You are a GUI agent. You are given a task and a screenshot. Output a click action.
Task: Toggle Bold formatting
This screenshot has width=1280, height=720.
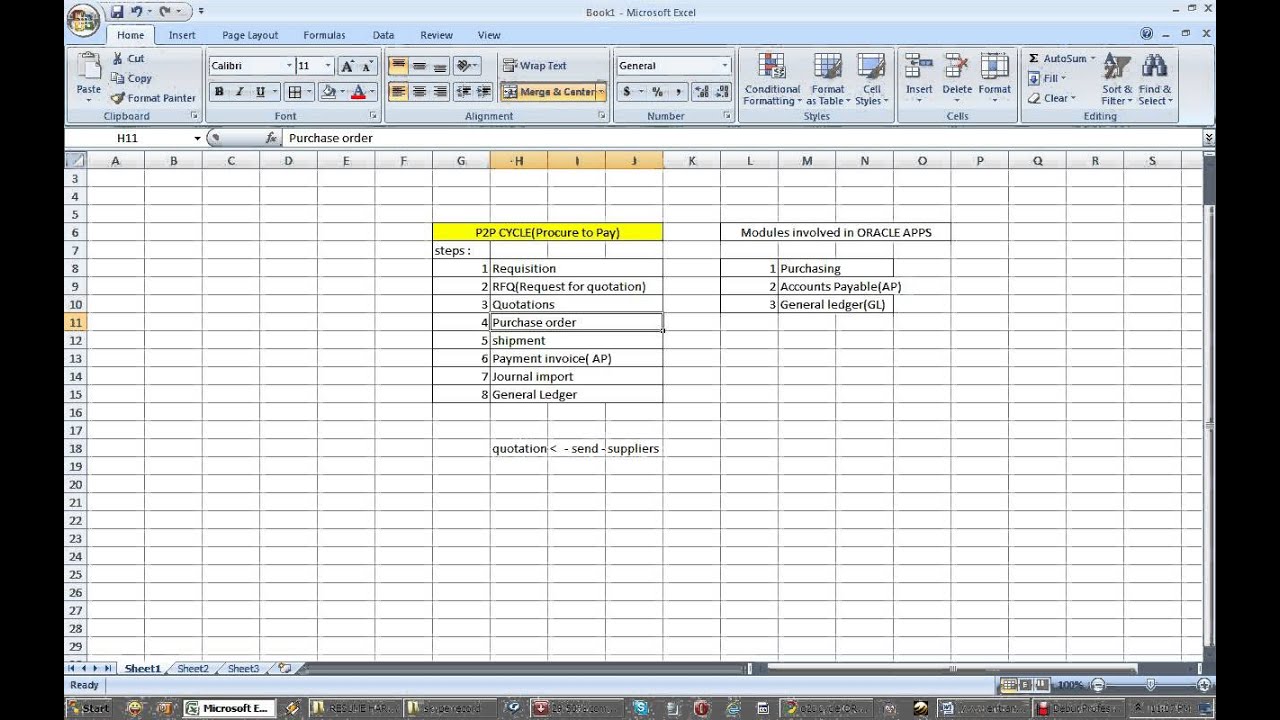pos(219,92)
